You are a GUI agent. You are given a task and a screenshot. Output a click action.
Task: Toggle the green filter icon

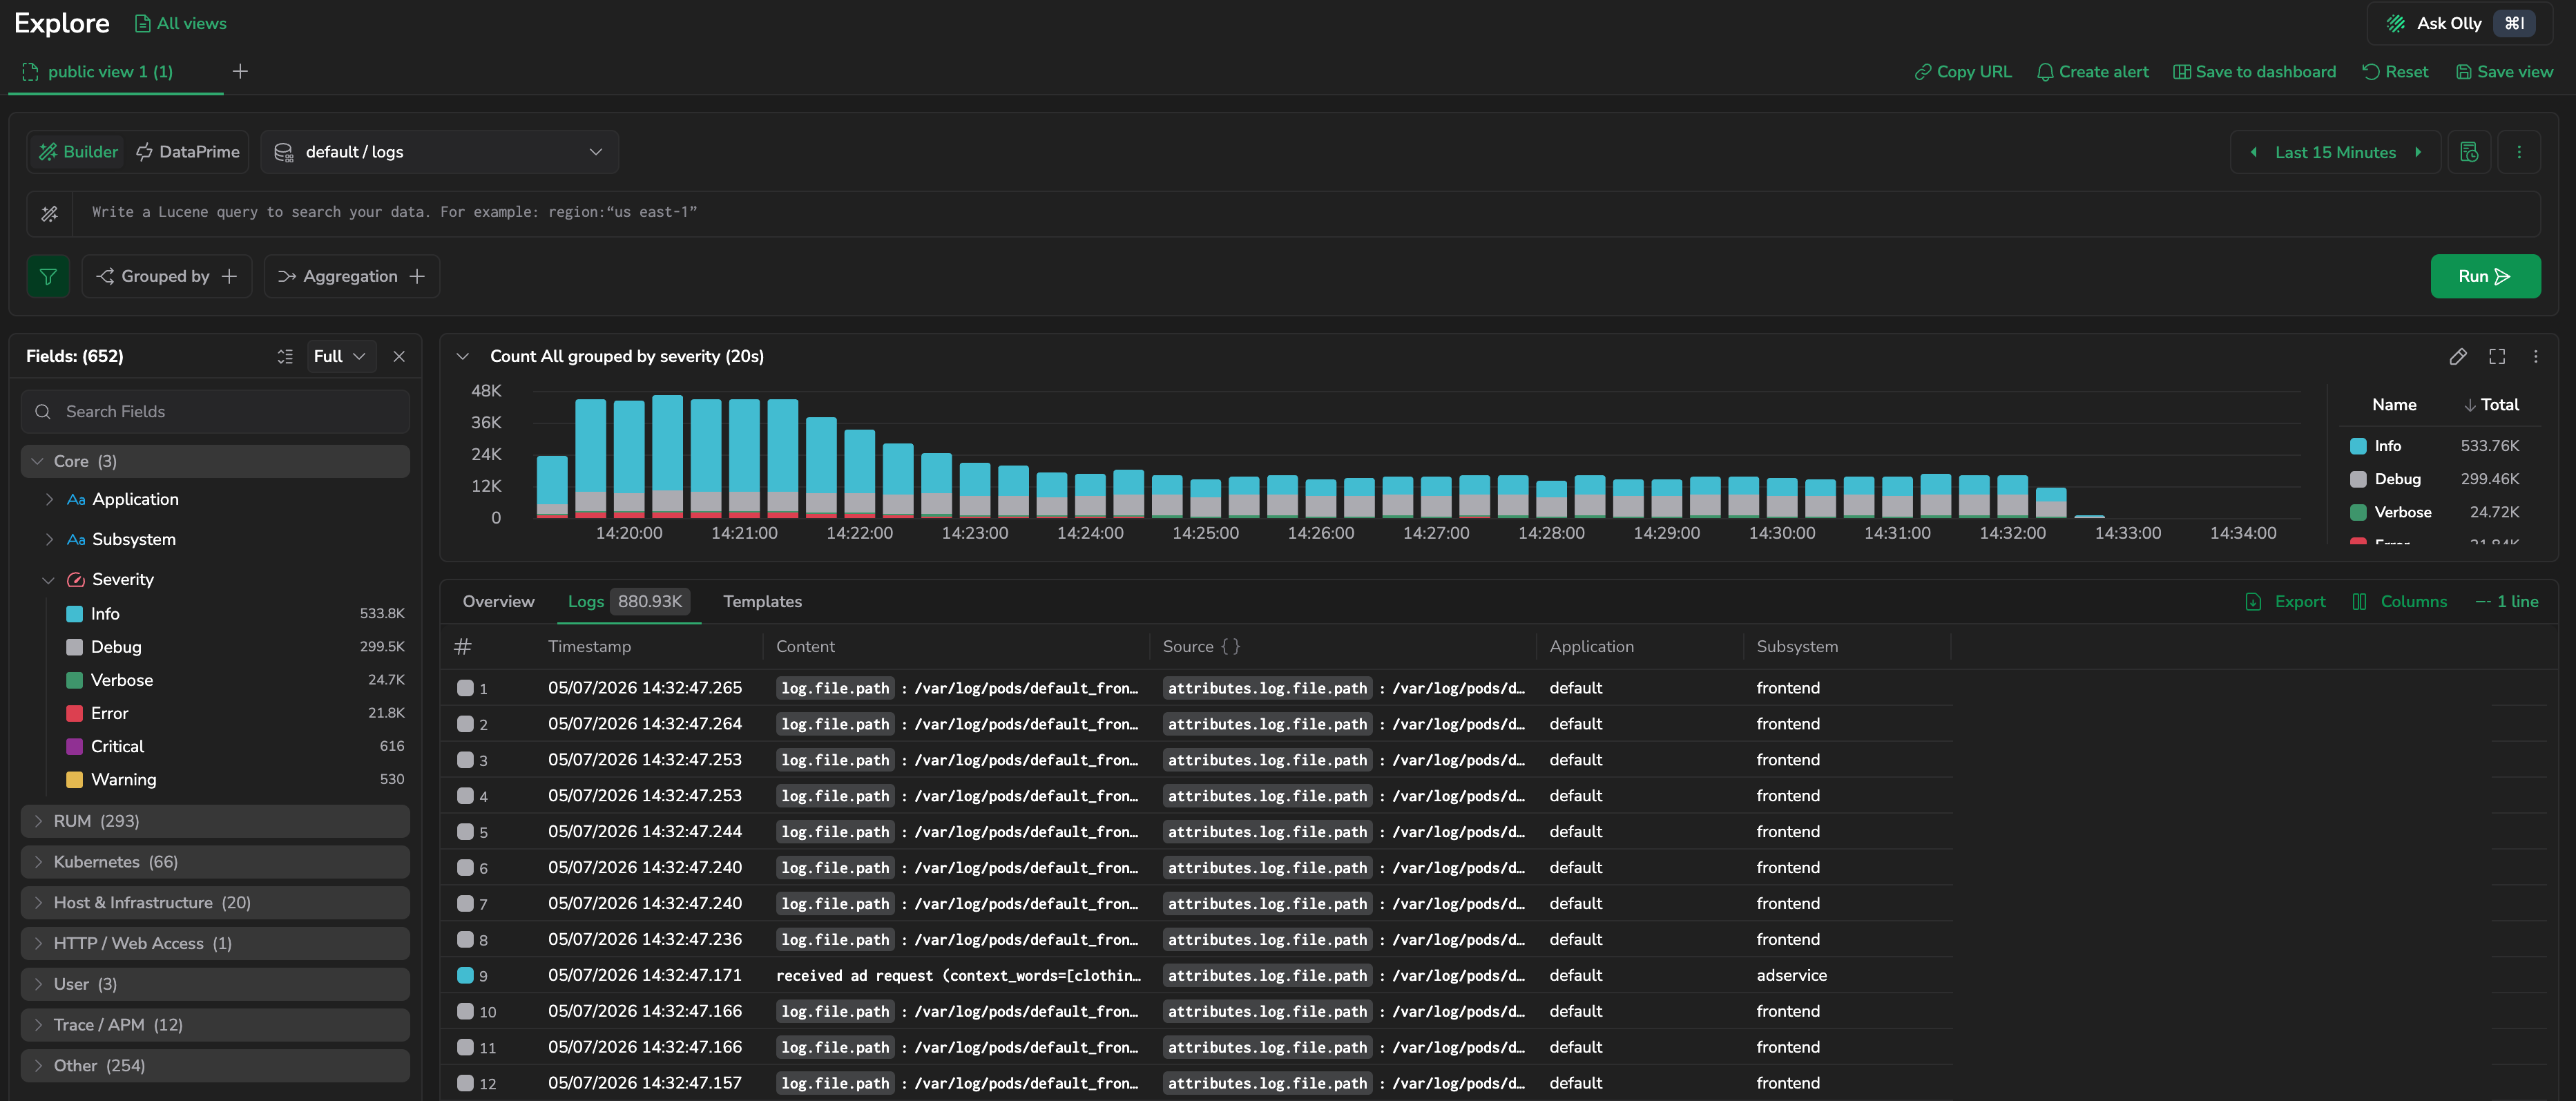[x=48, y=277]
